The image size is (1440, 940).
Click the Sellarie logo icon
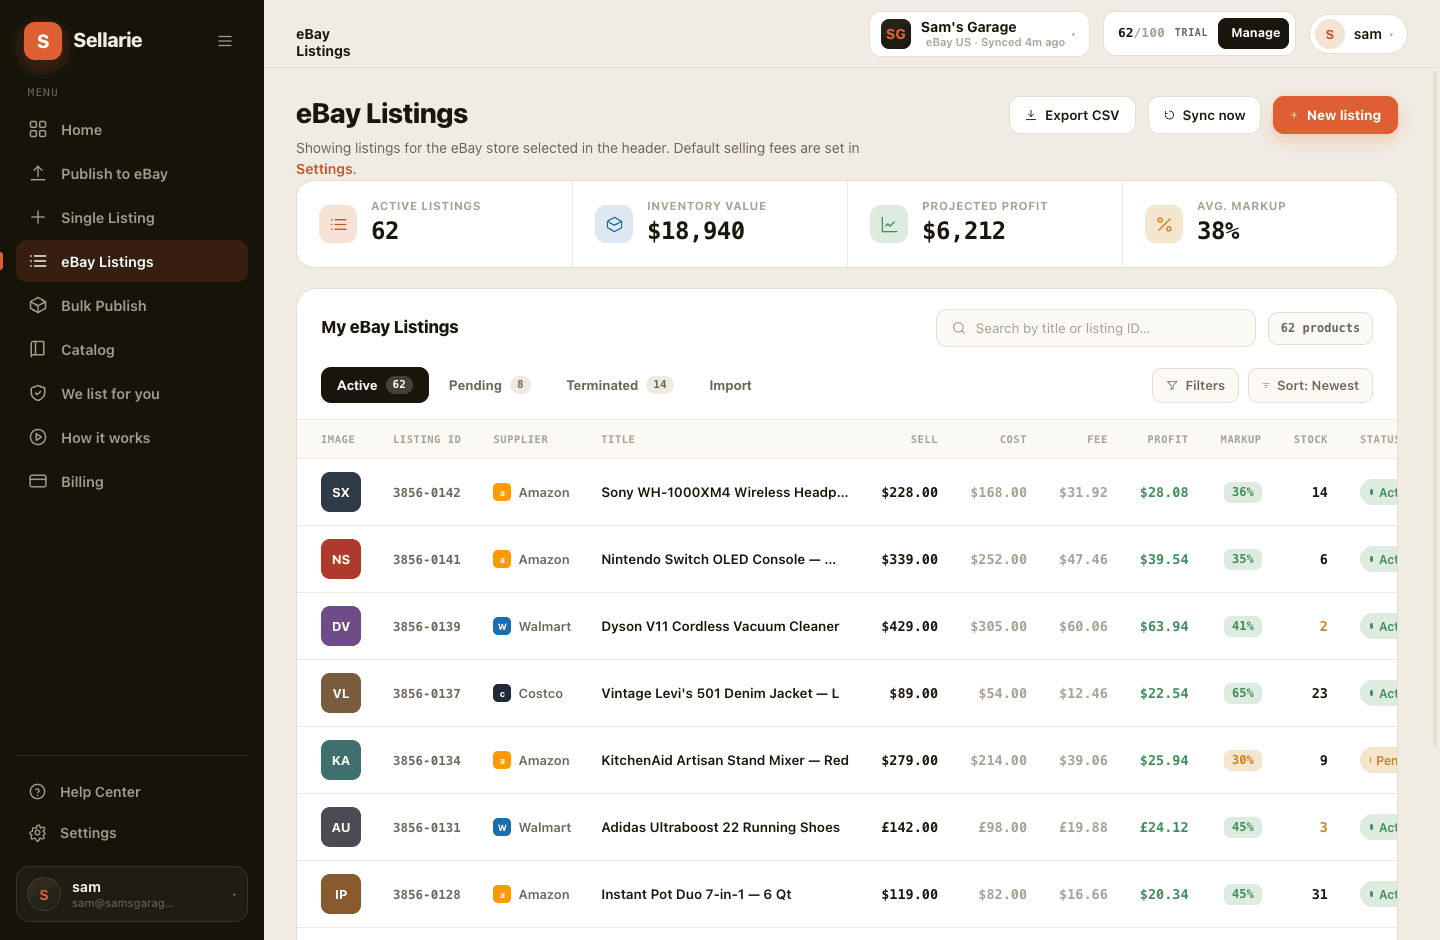tap(43, 41)
